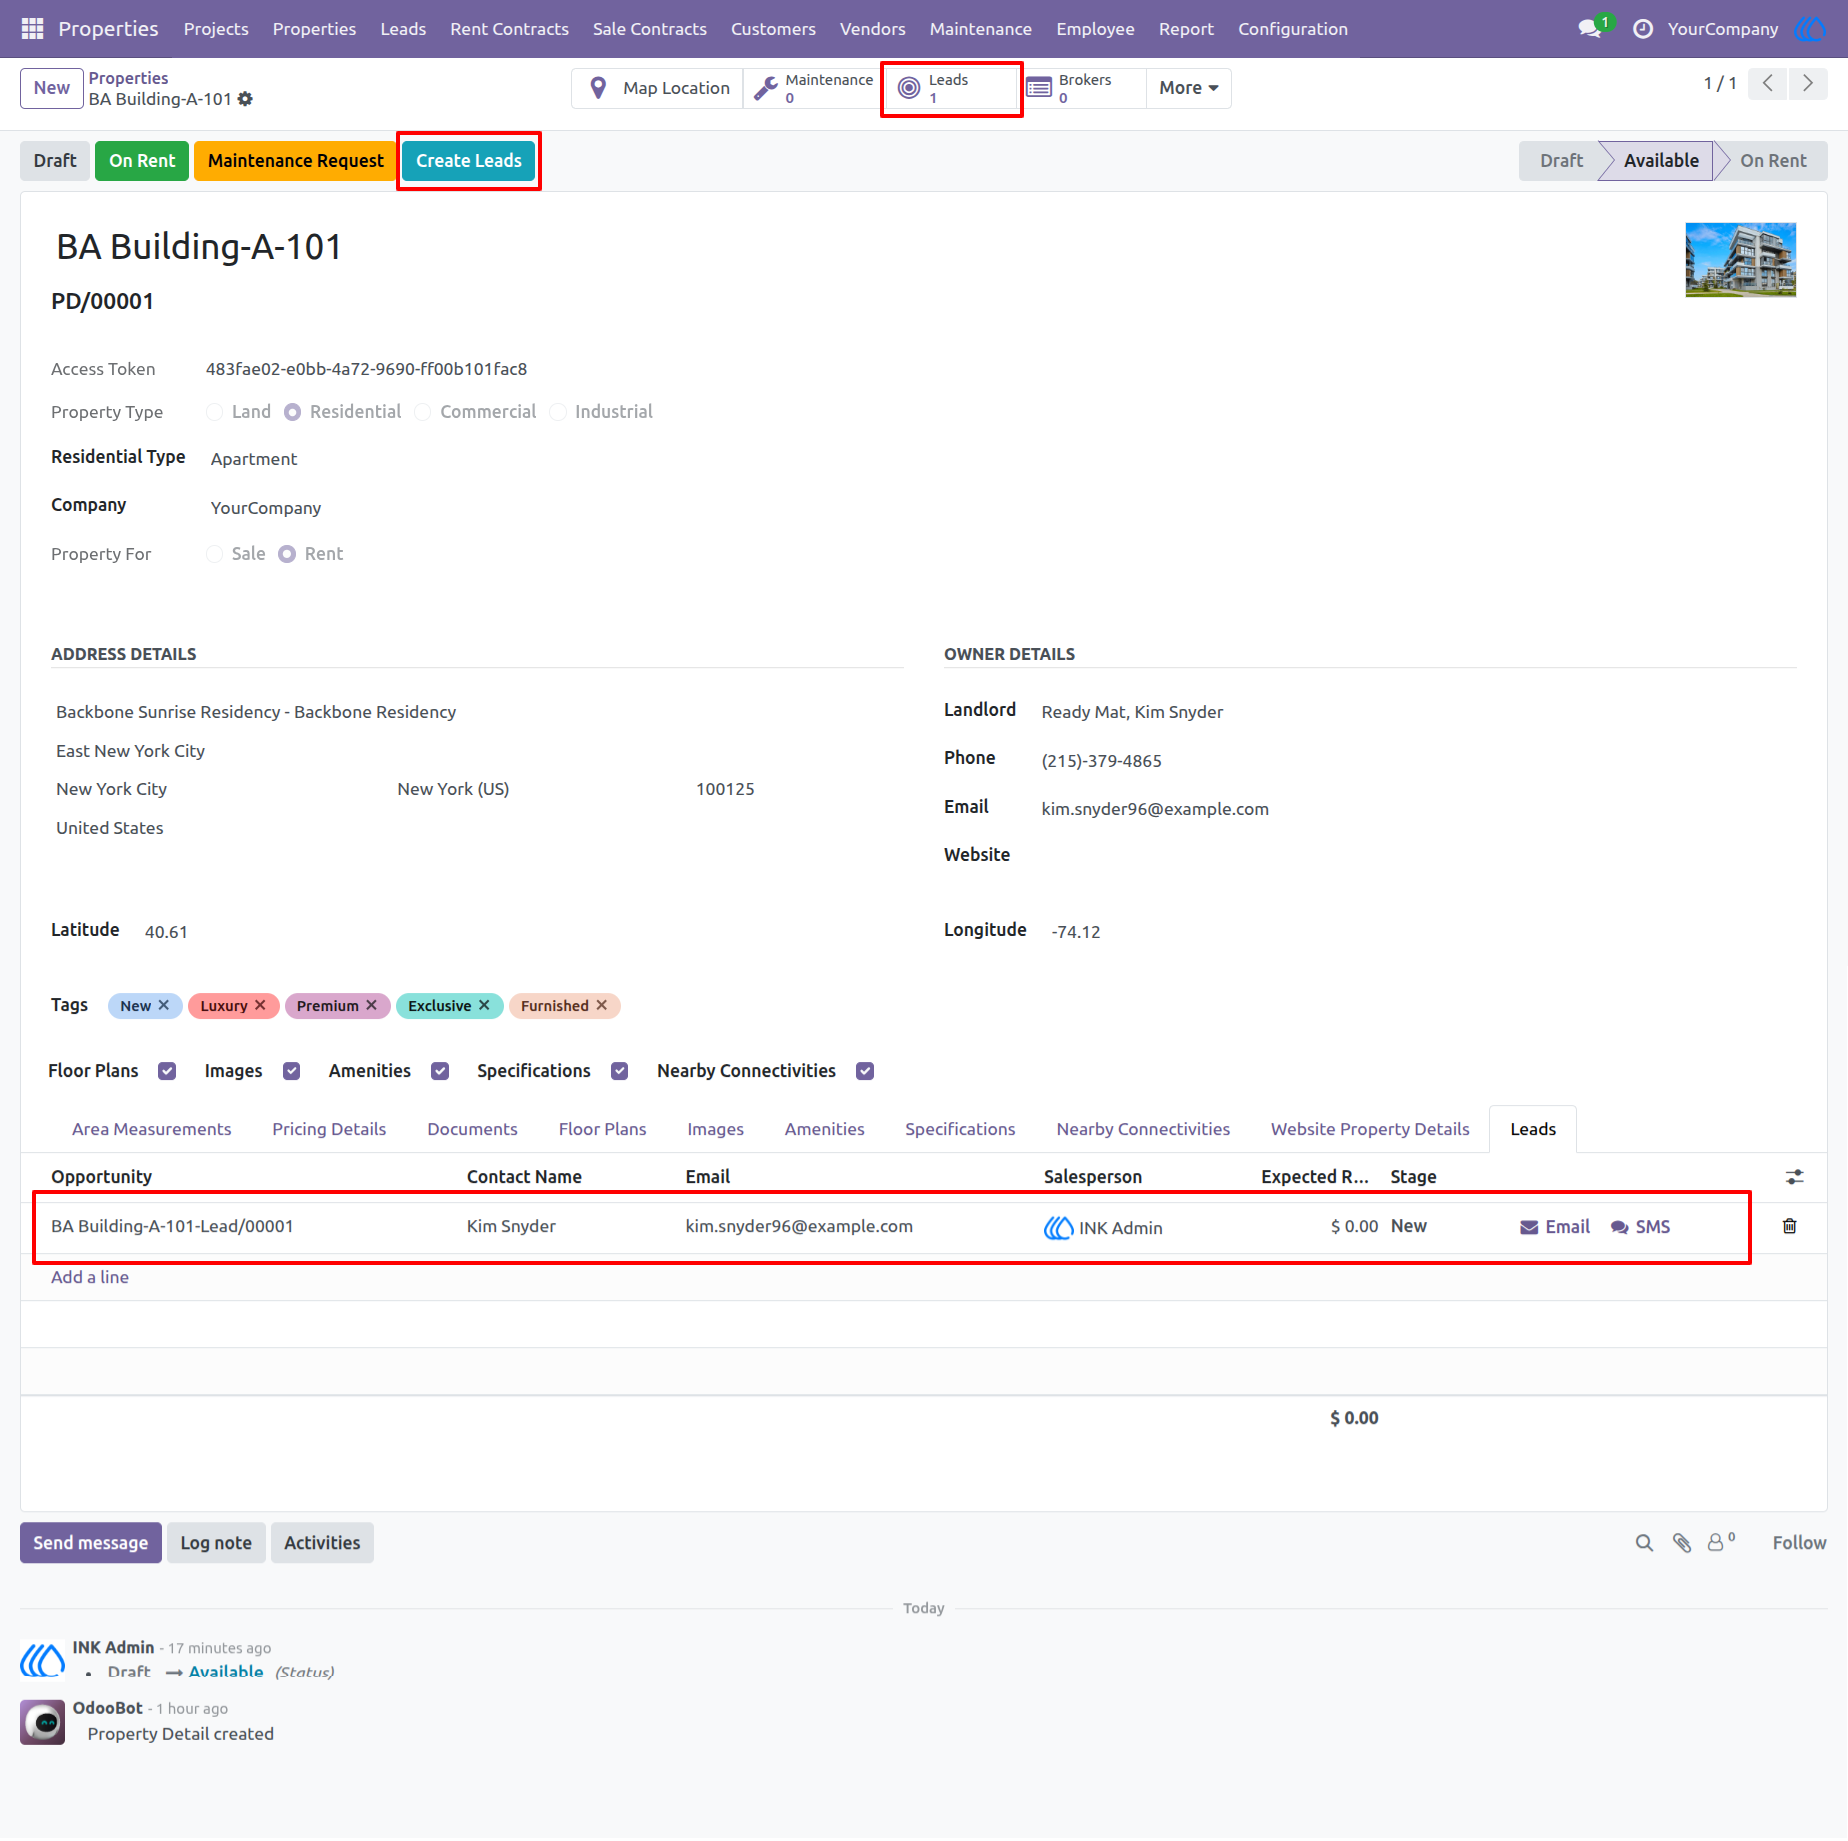Open the Rent Contracts menu

[509, 29]
